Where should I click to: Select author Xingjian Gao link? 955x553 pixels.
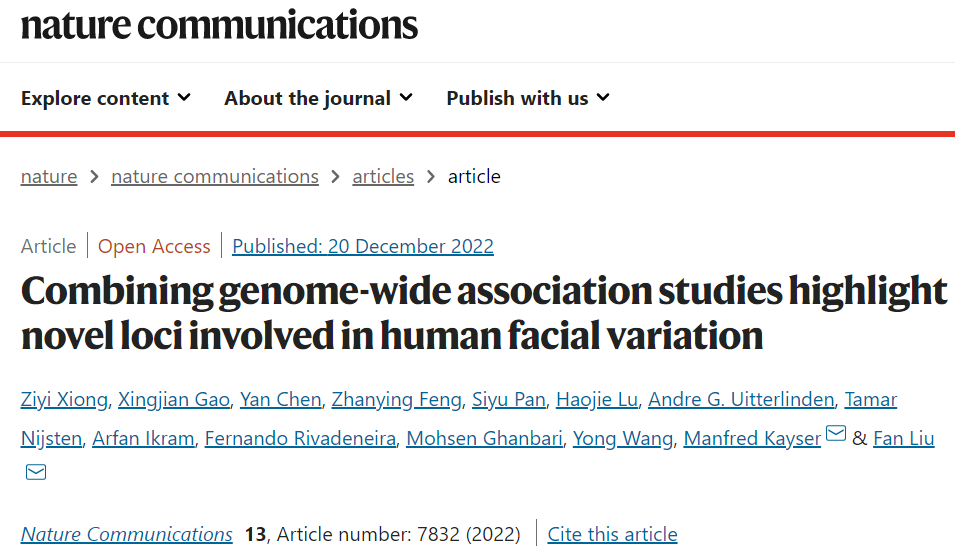click(x=175, y=400)
